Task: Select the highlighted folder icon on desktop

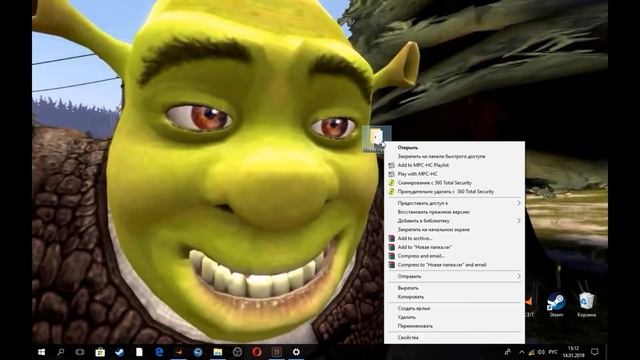Action: [377, 139]
